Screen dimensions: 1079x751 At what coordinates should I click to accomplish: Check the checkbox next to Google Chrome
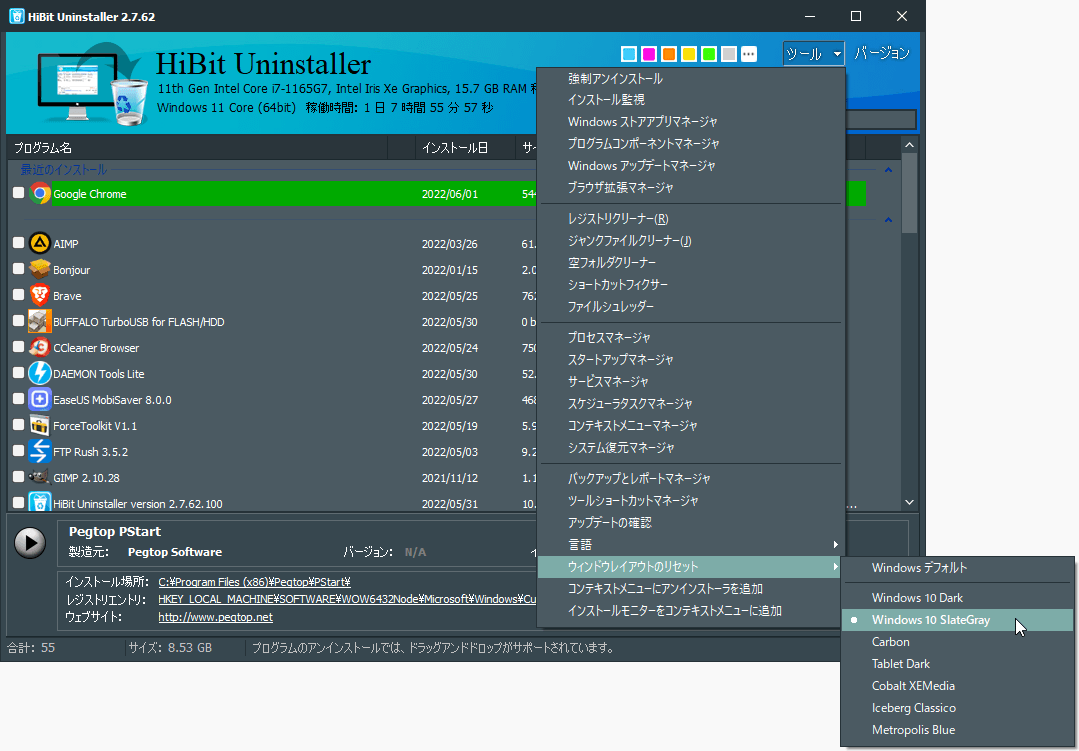[x=17, y=193]
